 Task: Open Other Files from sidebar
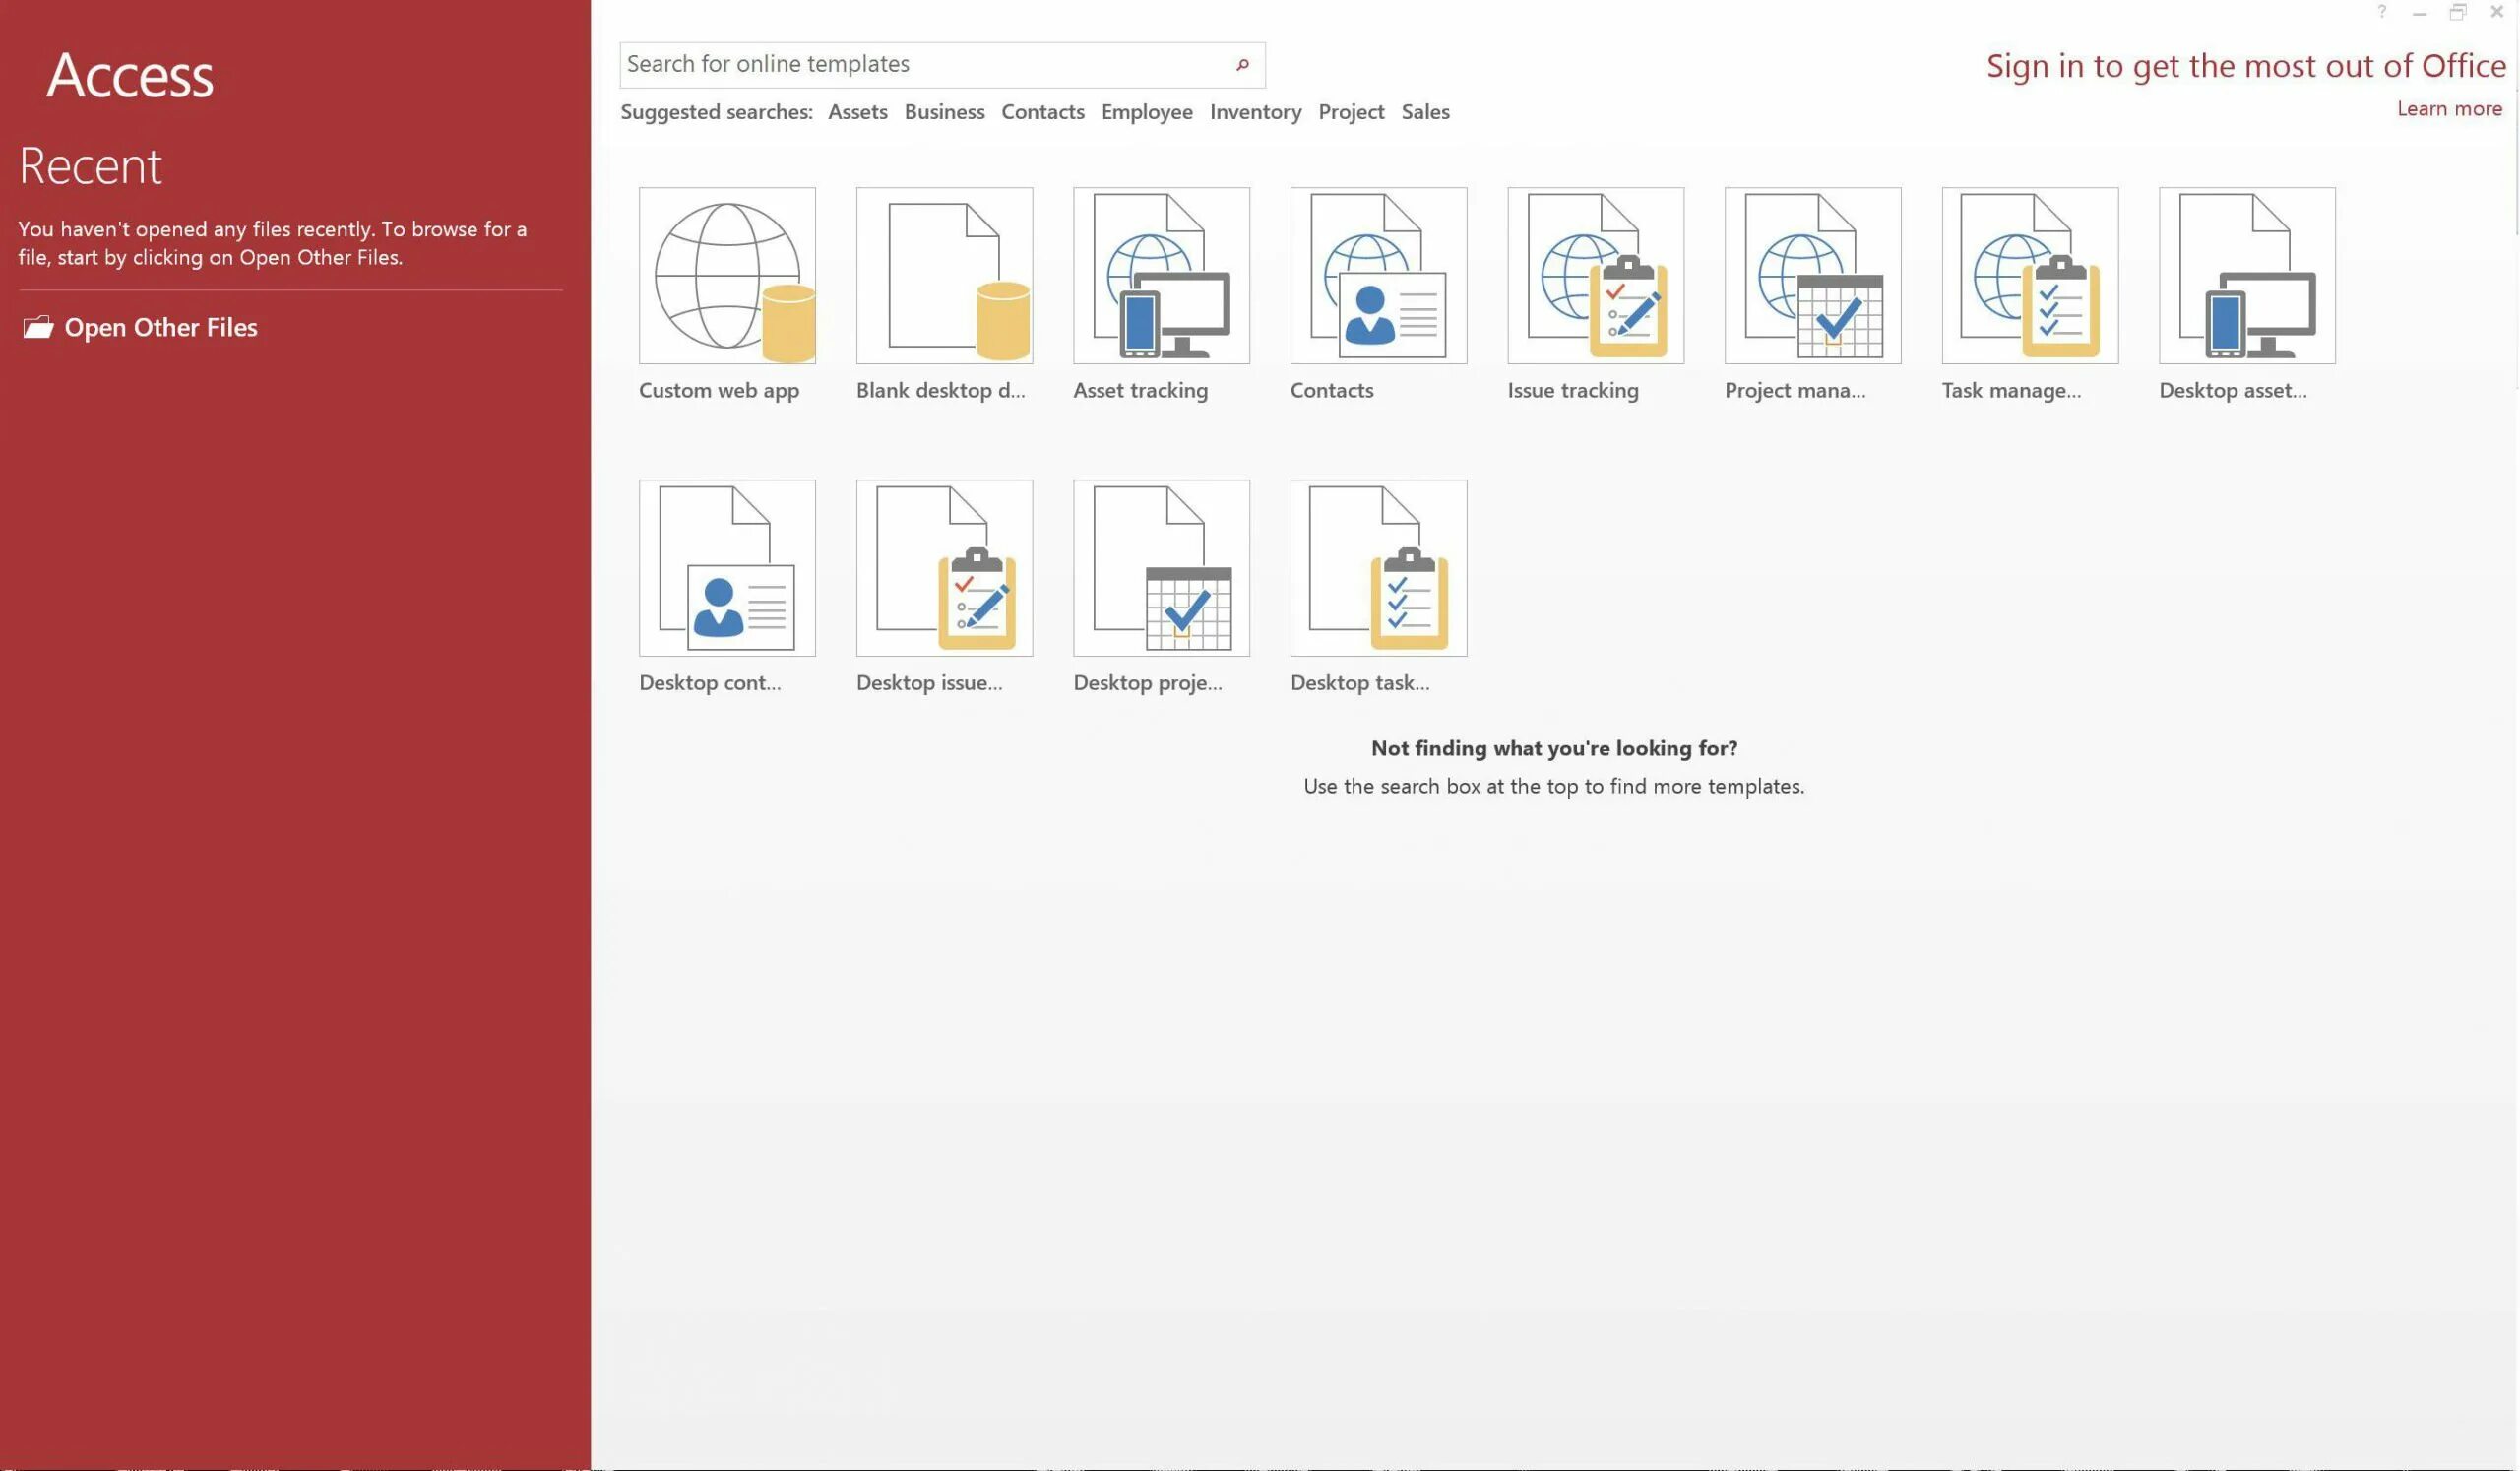tap(160, 327)
